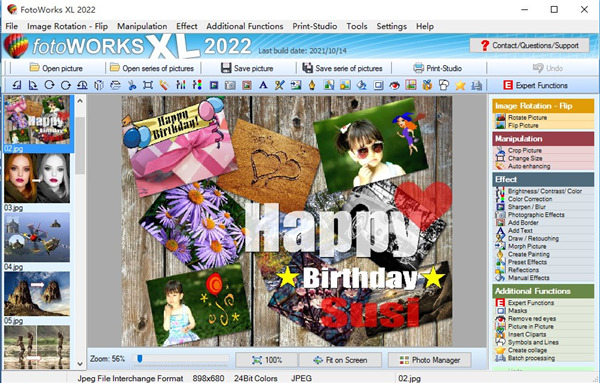The image size is (600, 383).
Task: Click the Open picture button
Action: [56, 68]
